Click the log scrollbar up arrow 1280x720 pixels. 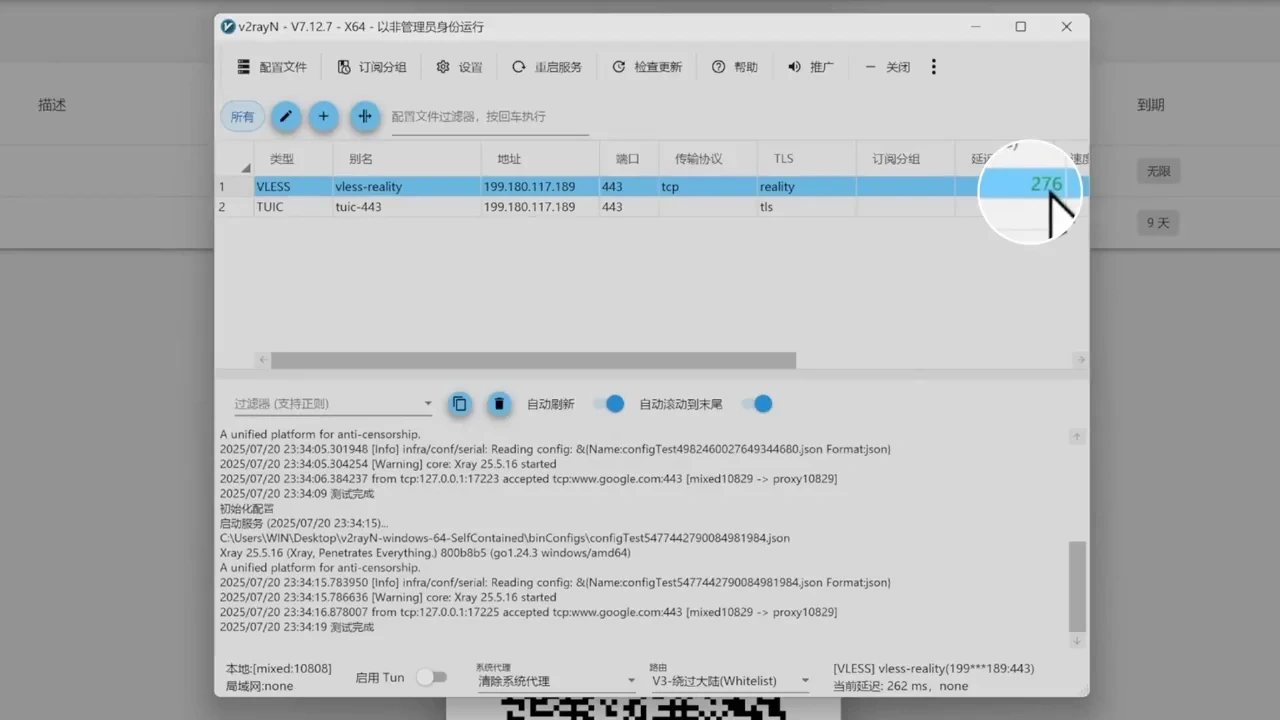click(x=1077, y=436)
